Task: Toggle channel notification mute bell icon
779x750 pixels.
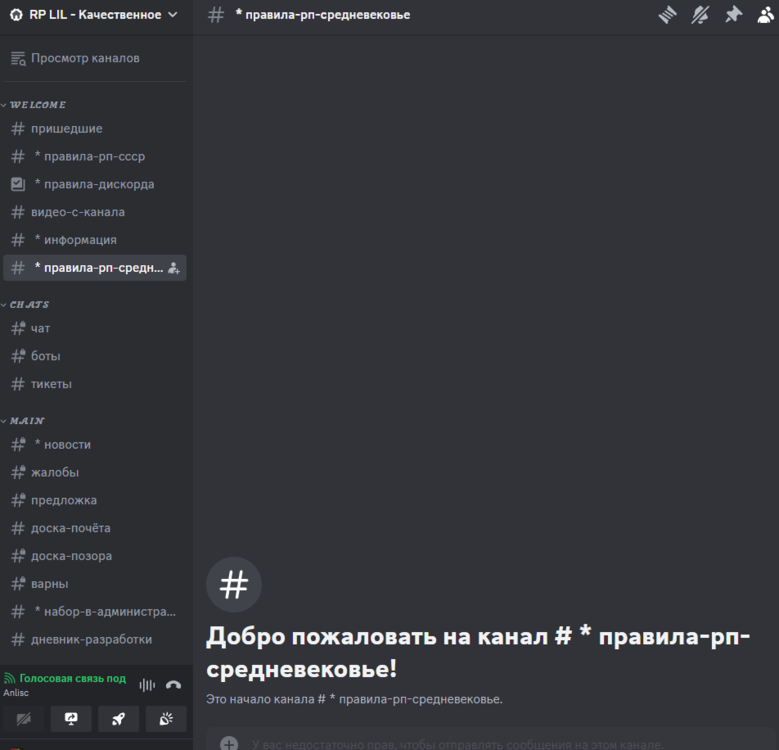Action: pyautogui.click(x=700, y=15)
